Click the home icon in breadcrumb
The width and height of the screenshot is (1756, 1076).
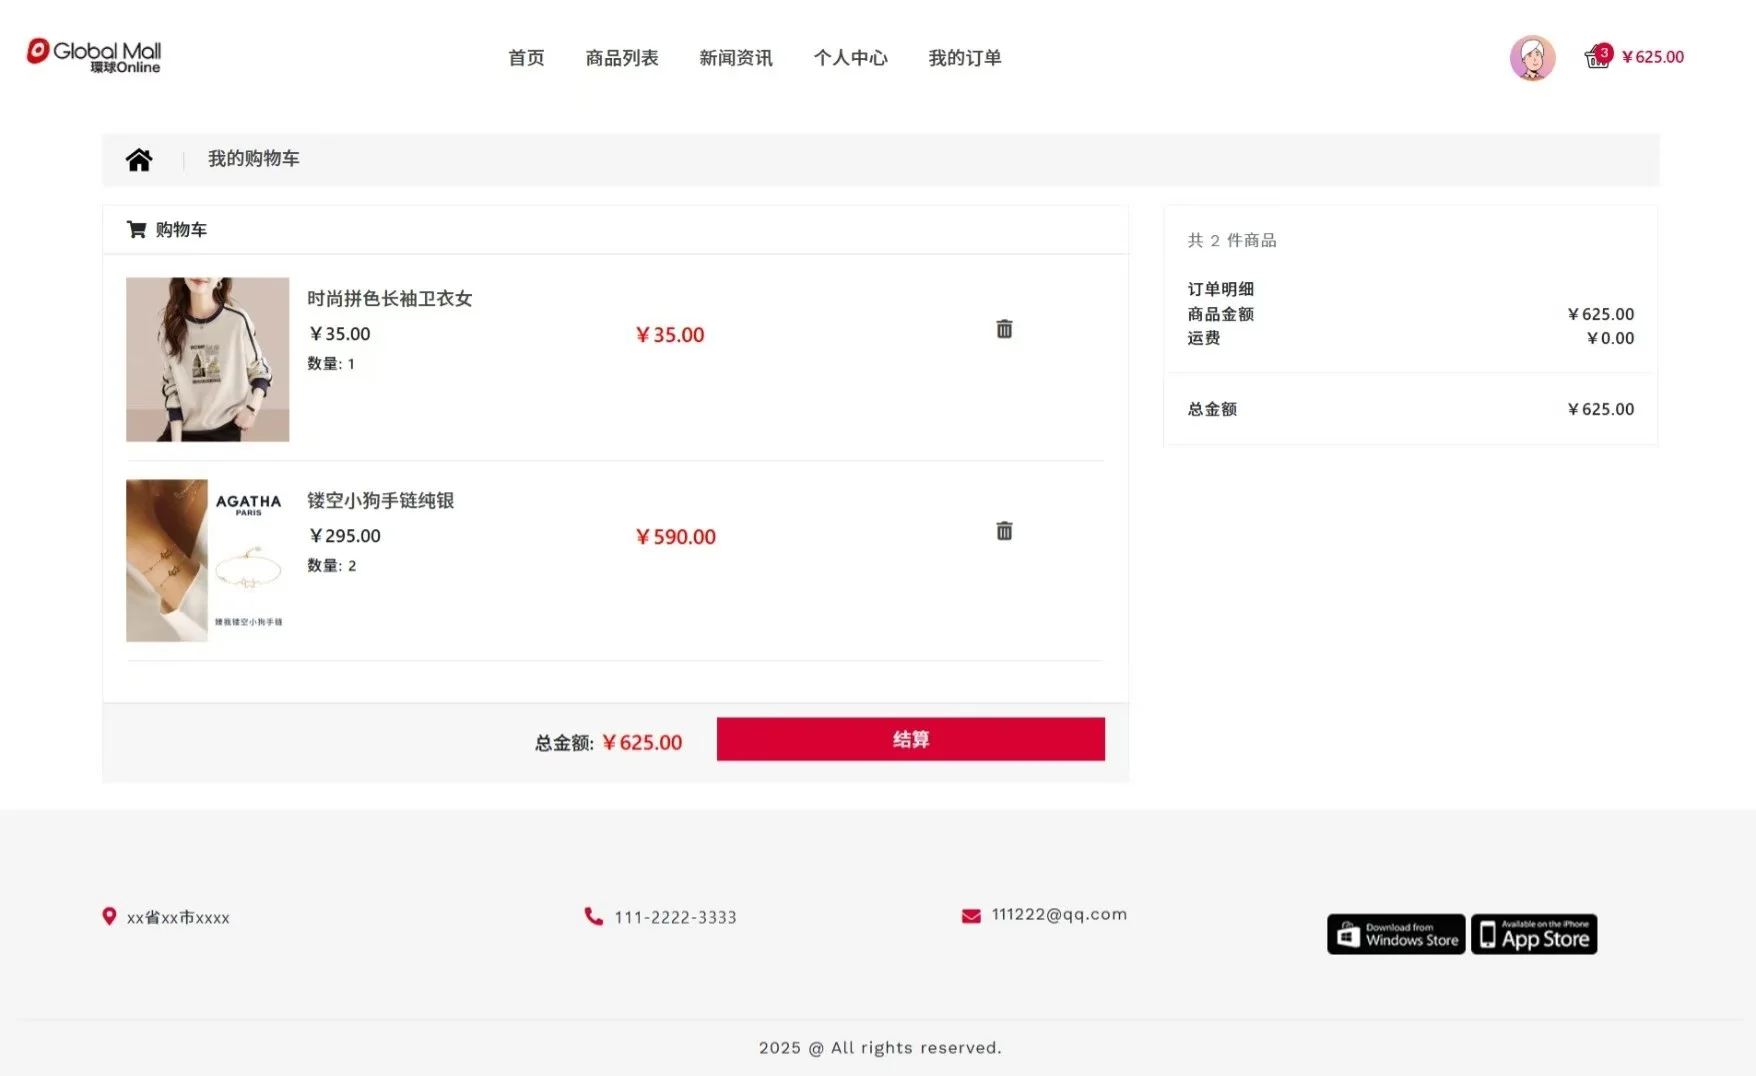(x=139, y=158)
